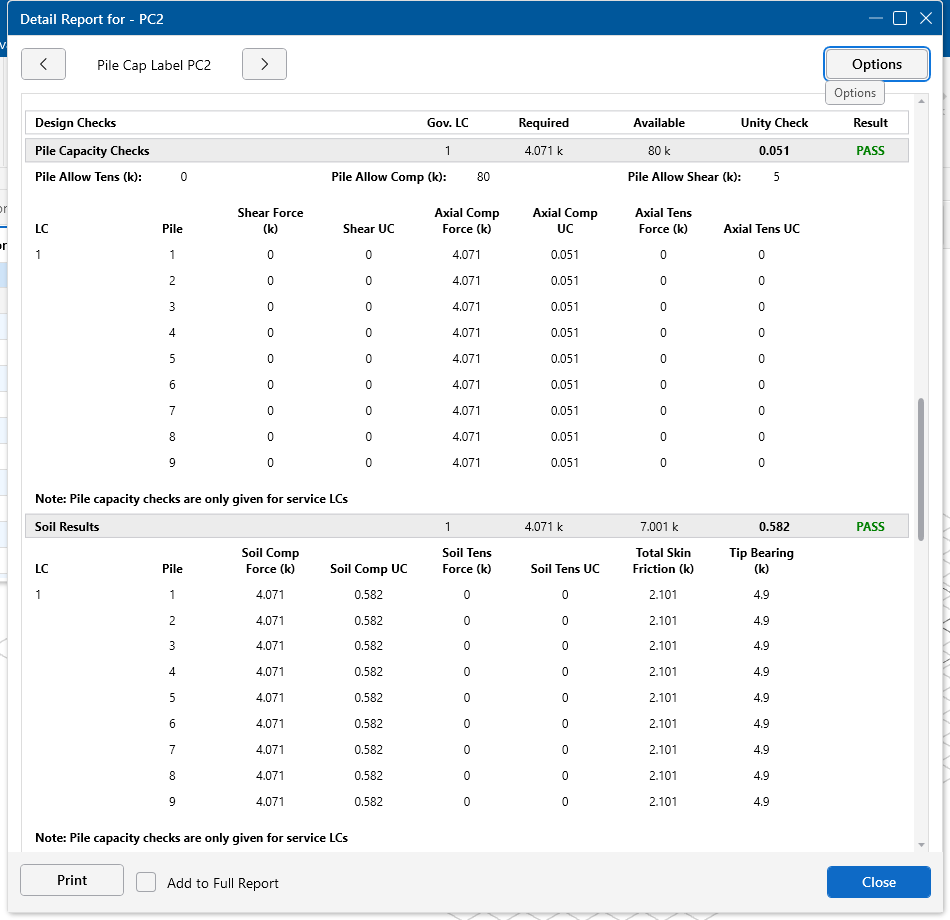This screenshot has width=950, height=920.
Task: Click the PASS result for Pile Capacity Checks
Action: (x=870, y=151)
